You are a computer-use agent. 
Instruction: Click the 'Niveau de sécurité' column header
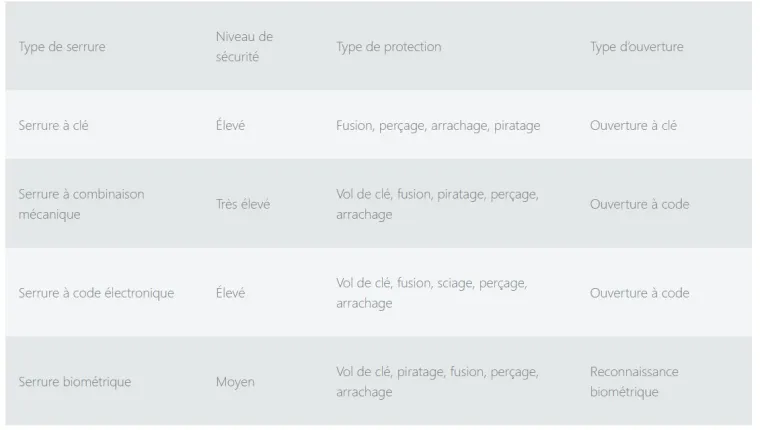(x=244, y=47)
